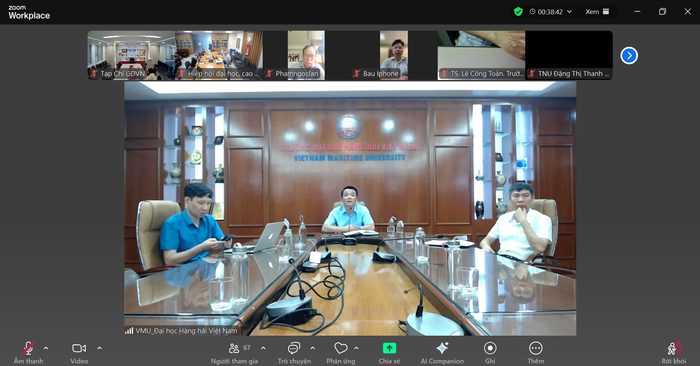
Task: Open Người tham gia participants panel
Action: pos(234,348)
